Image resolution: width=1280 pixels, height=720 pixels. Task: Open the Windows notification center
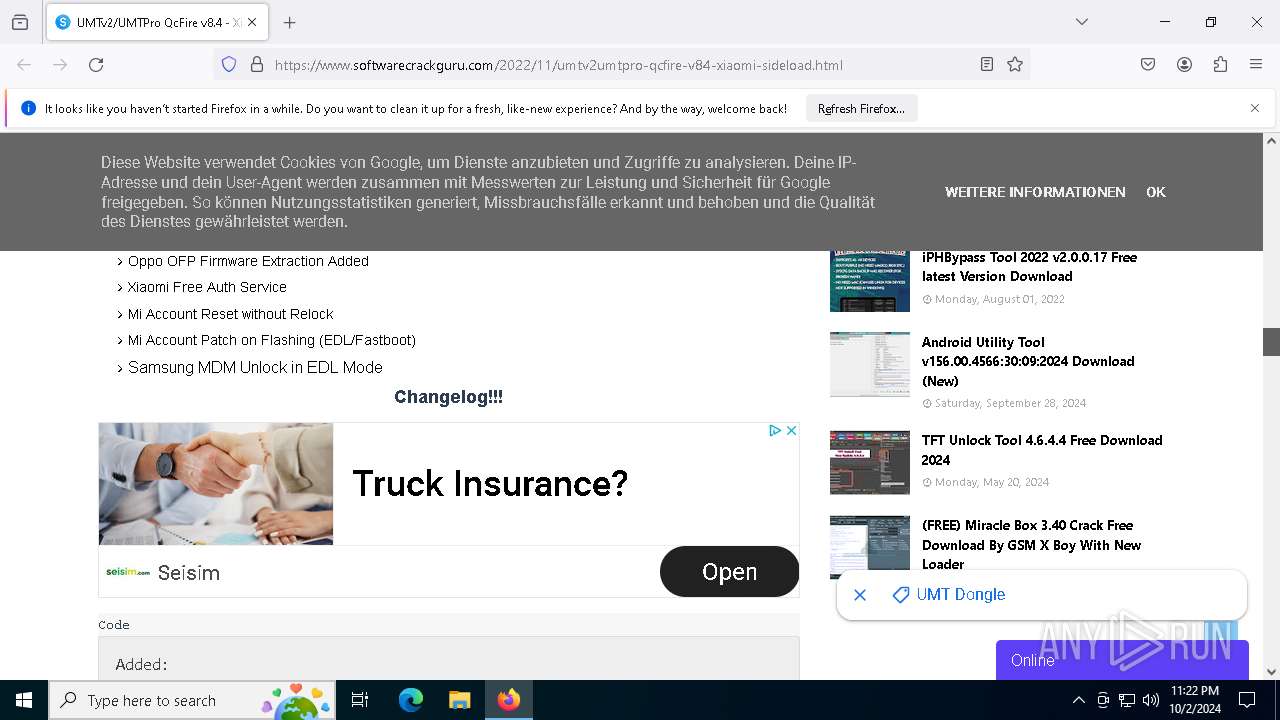[x=1247, y=700]
